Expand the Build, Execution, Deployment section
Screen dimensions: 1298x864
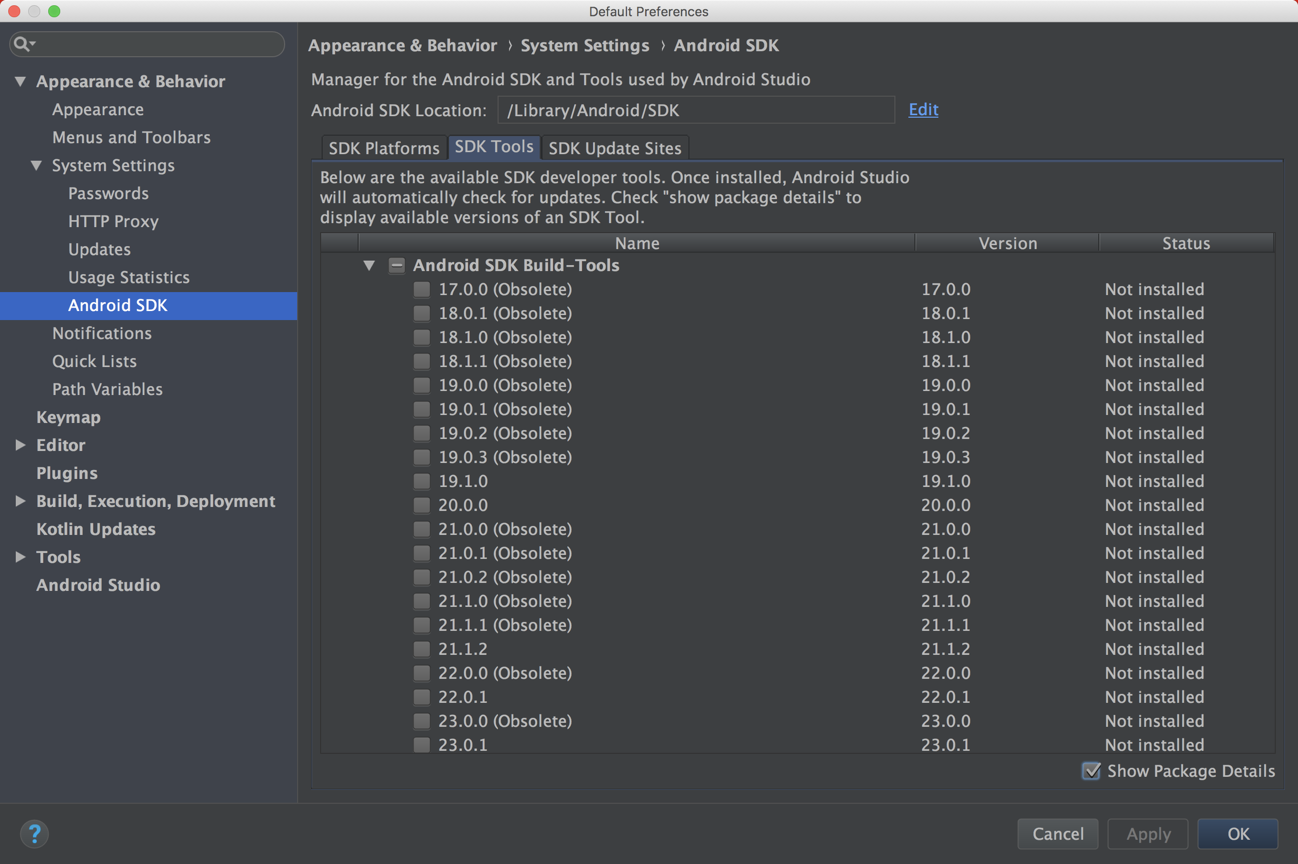[20, 501]
